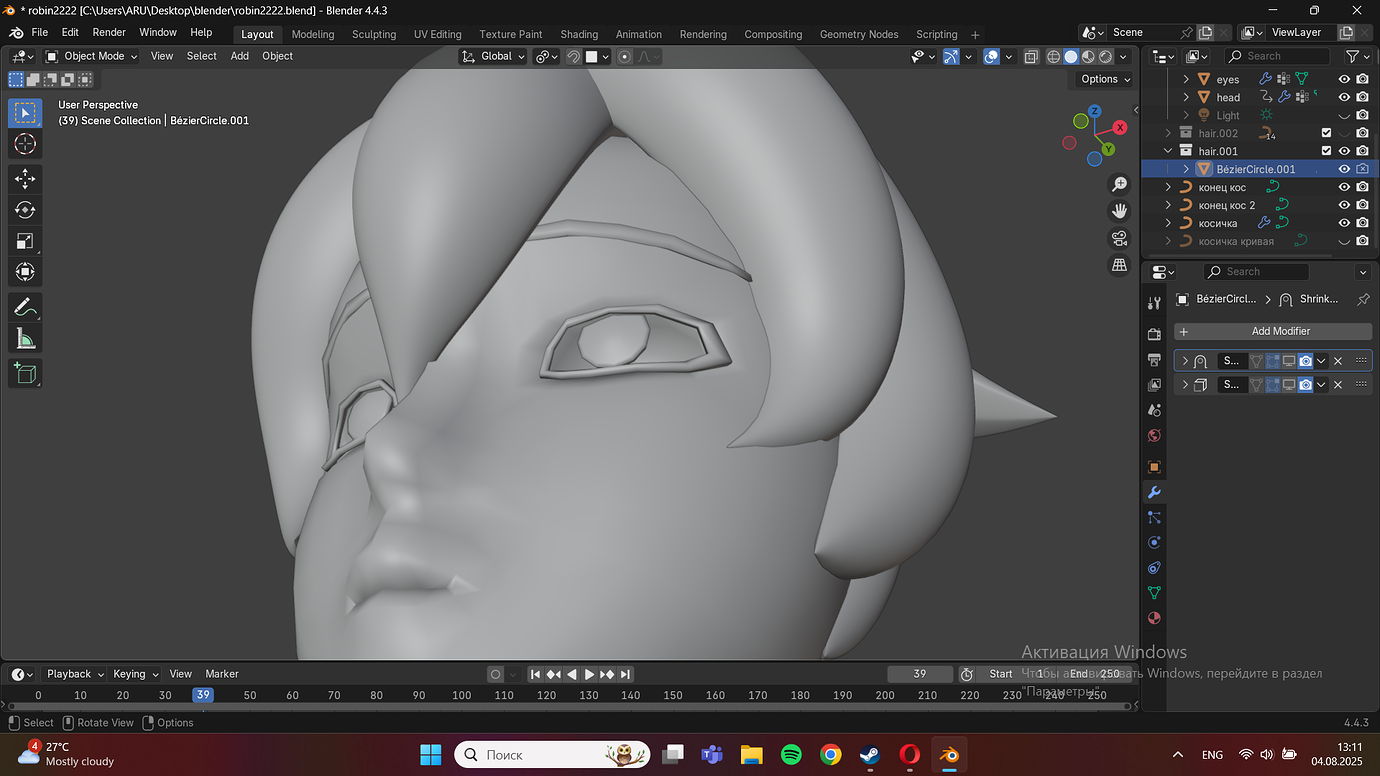The height and width of the screenshot is (776, 1380).
Task: Open the Modifiers wrench properties tab
Action: click(1154, 492)
